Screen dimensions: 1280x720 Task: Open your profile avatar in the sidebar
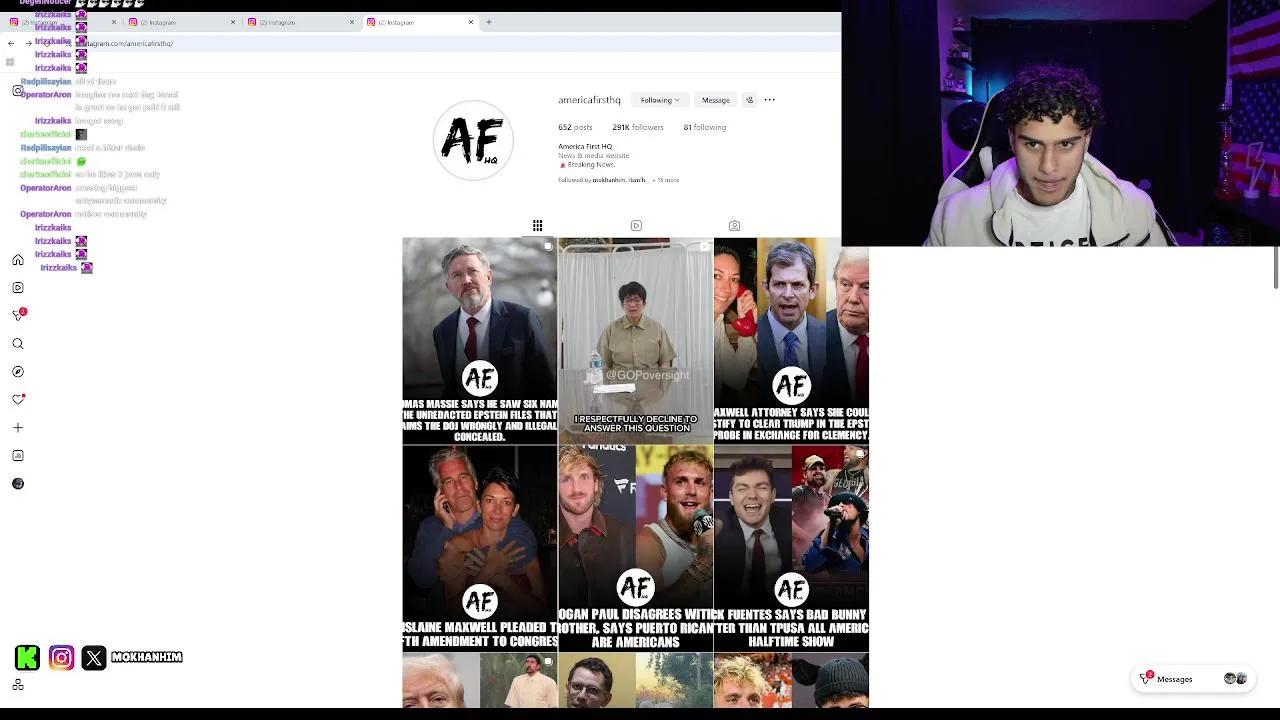[18, 484]
